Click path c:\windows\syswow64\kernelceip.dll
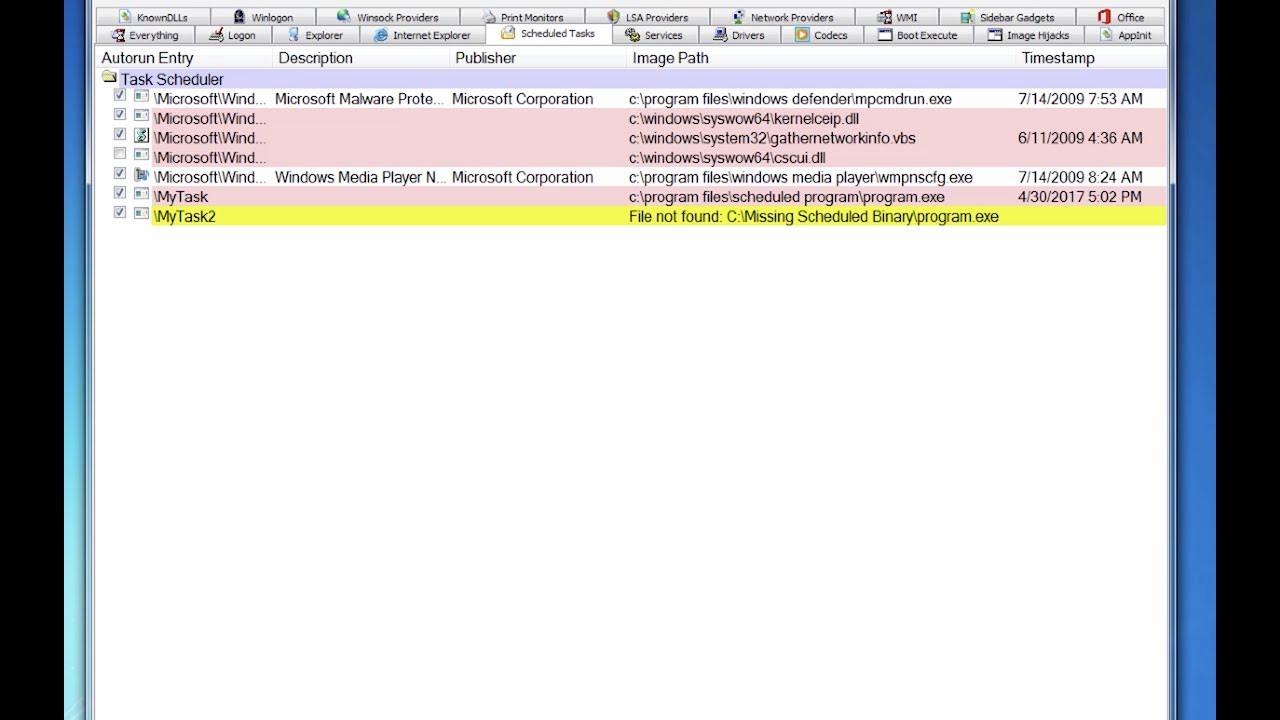 (744, 119)
